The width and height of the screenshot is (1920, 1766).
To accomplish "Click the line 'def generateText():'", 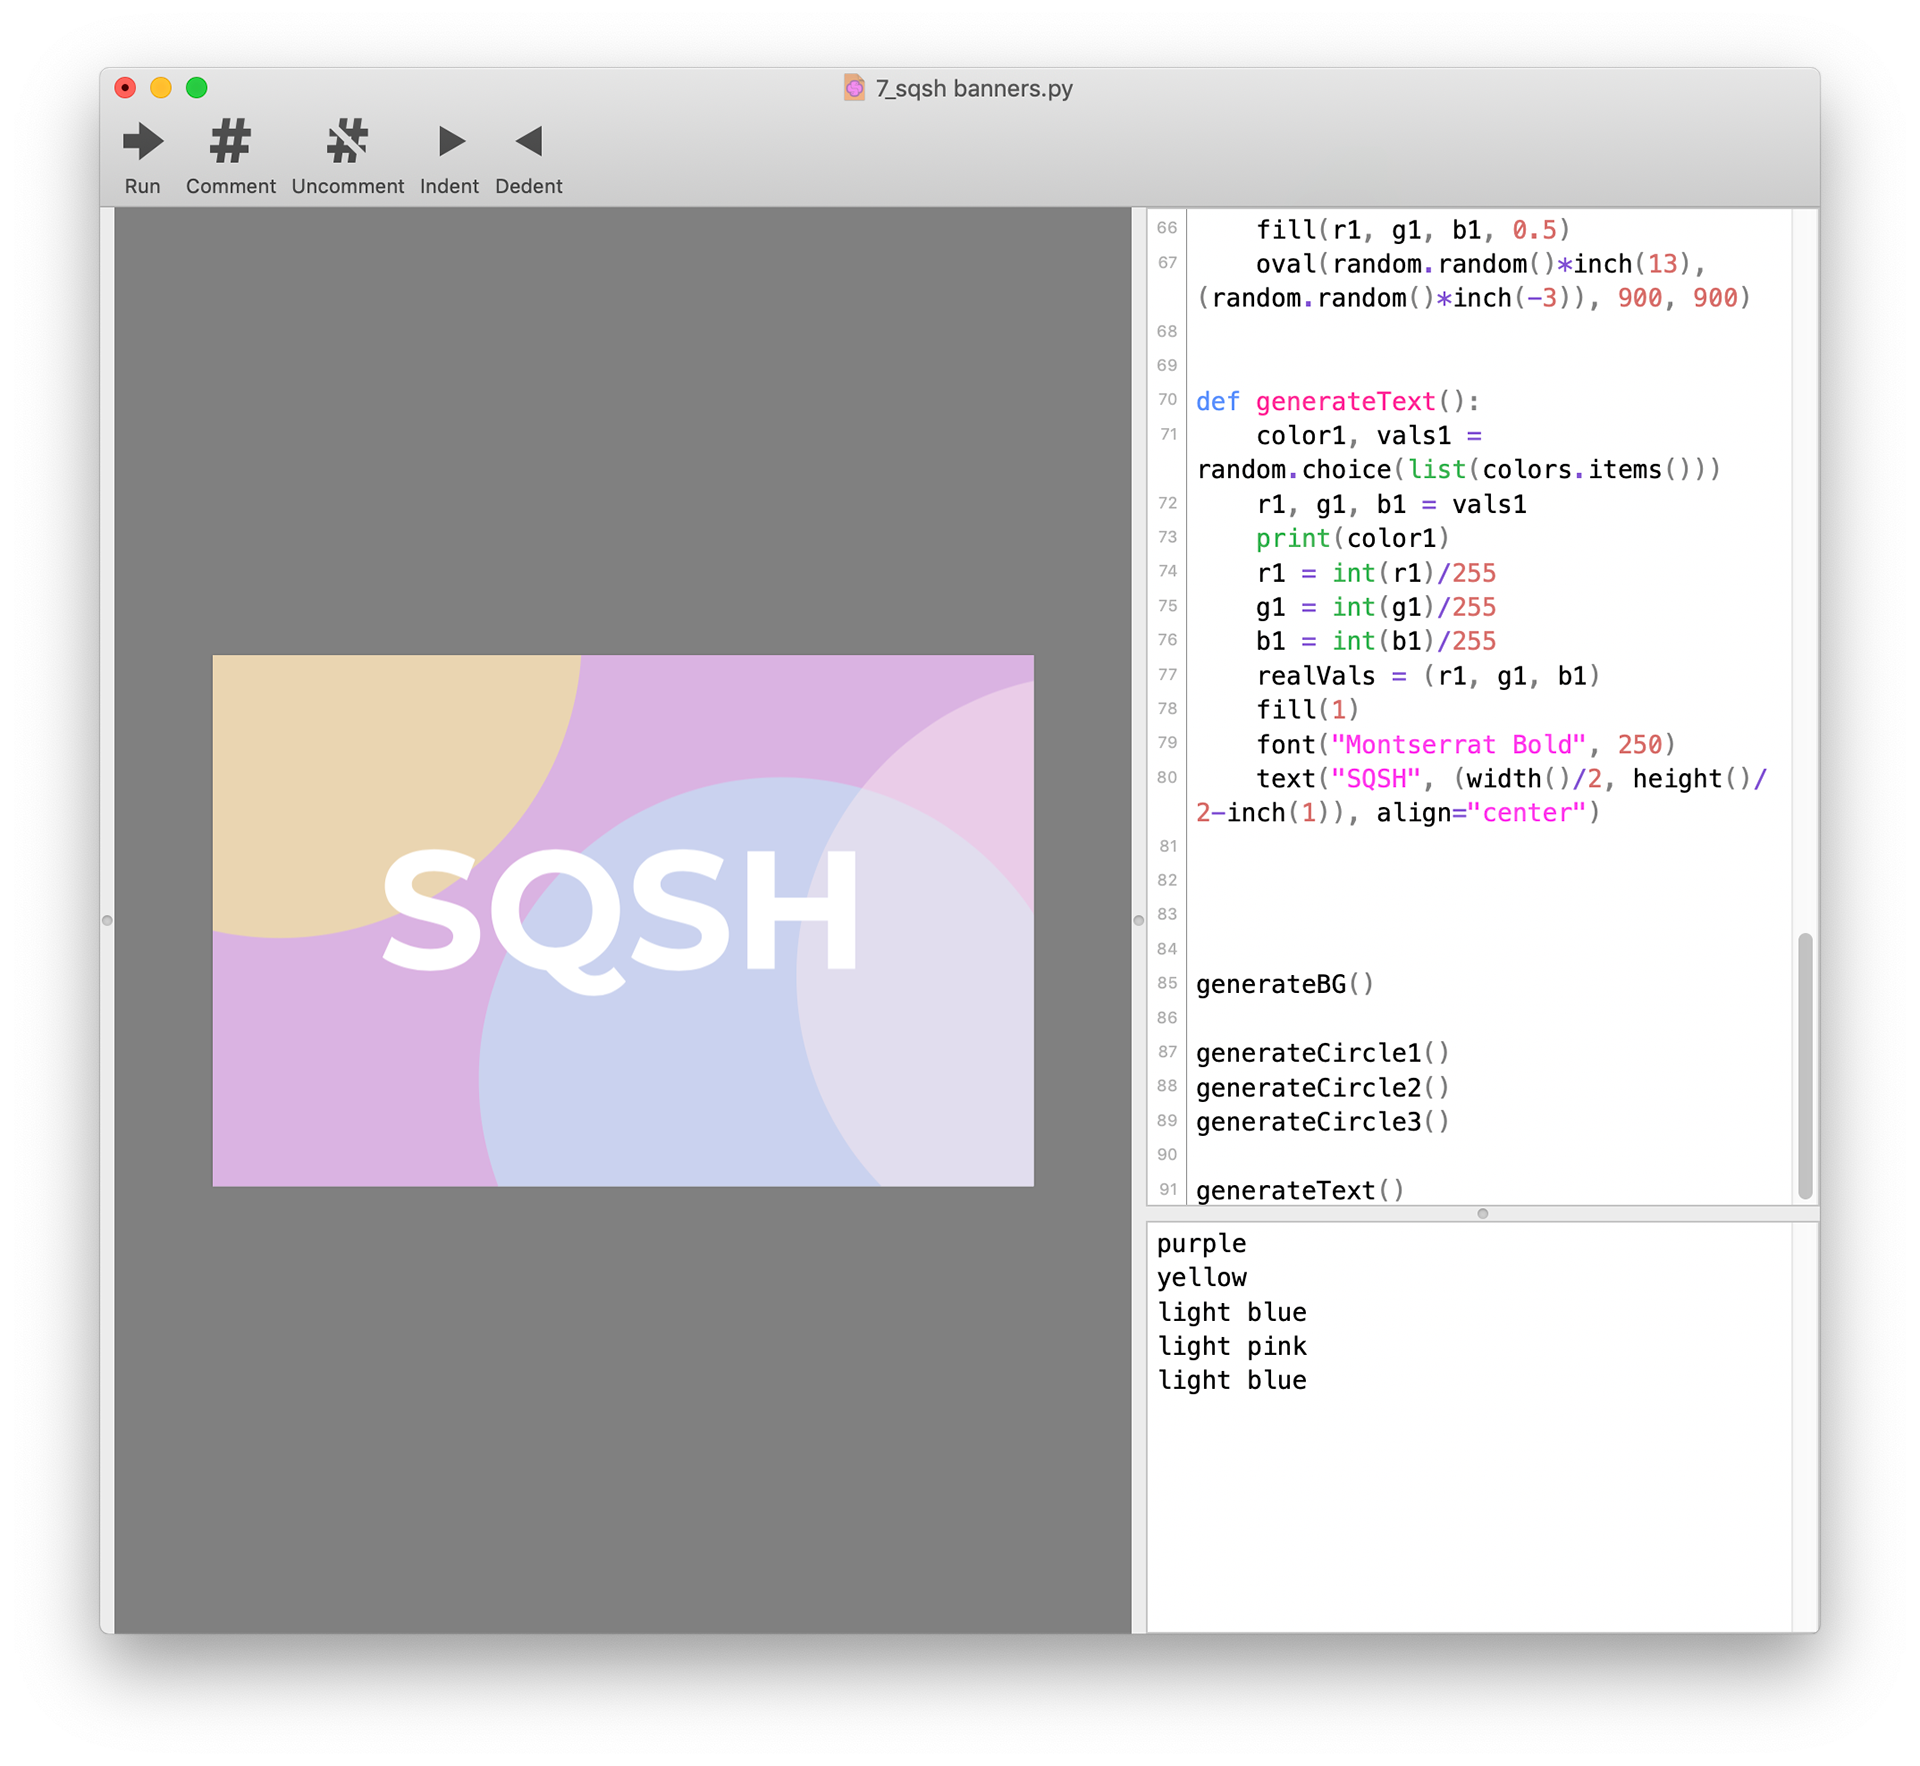I will 1337,401.
